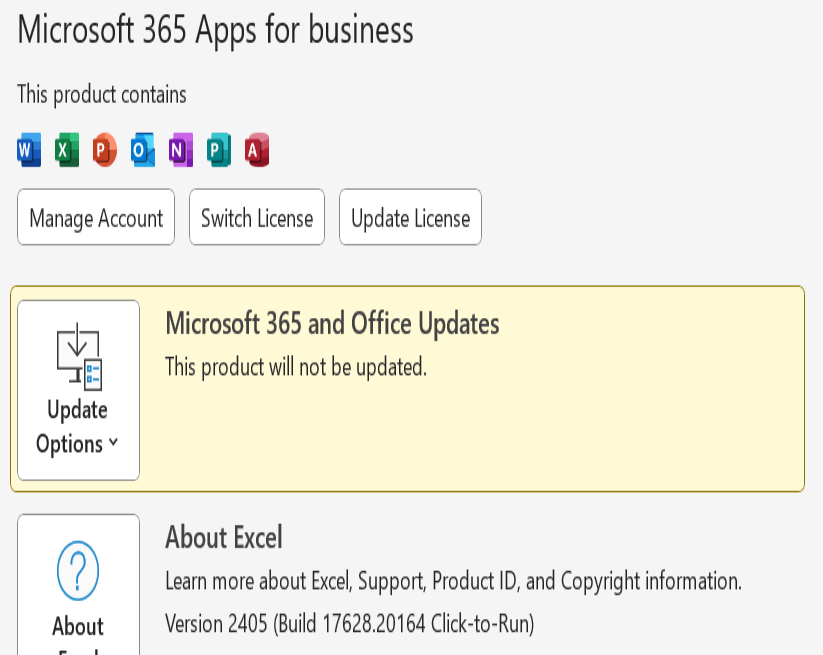
Task: Expand the Update Options dropdown chevron
Action: pos(113,443)
